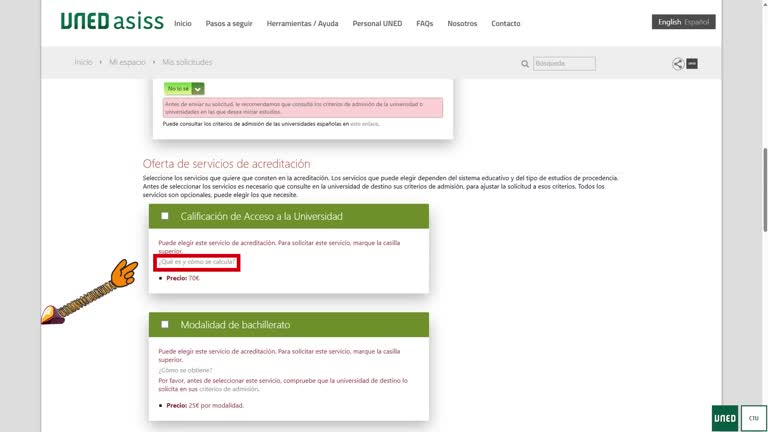Open Personal UNED menu

pyautogui.click(x=377, y=24)
